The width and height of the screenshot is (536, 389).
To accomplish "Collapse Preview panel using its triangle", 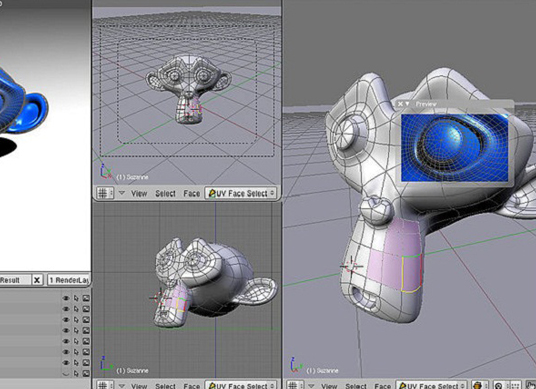I will pos(407,103).
